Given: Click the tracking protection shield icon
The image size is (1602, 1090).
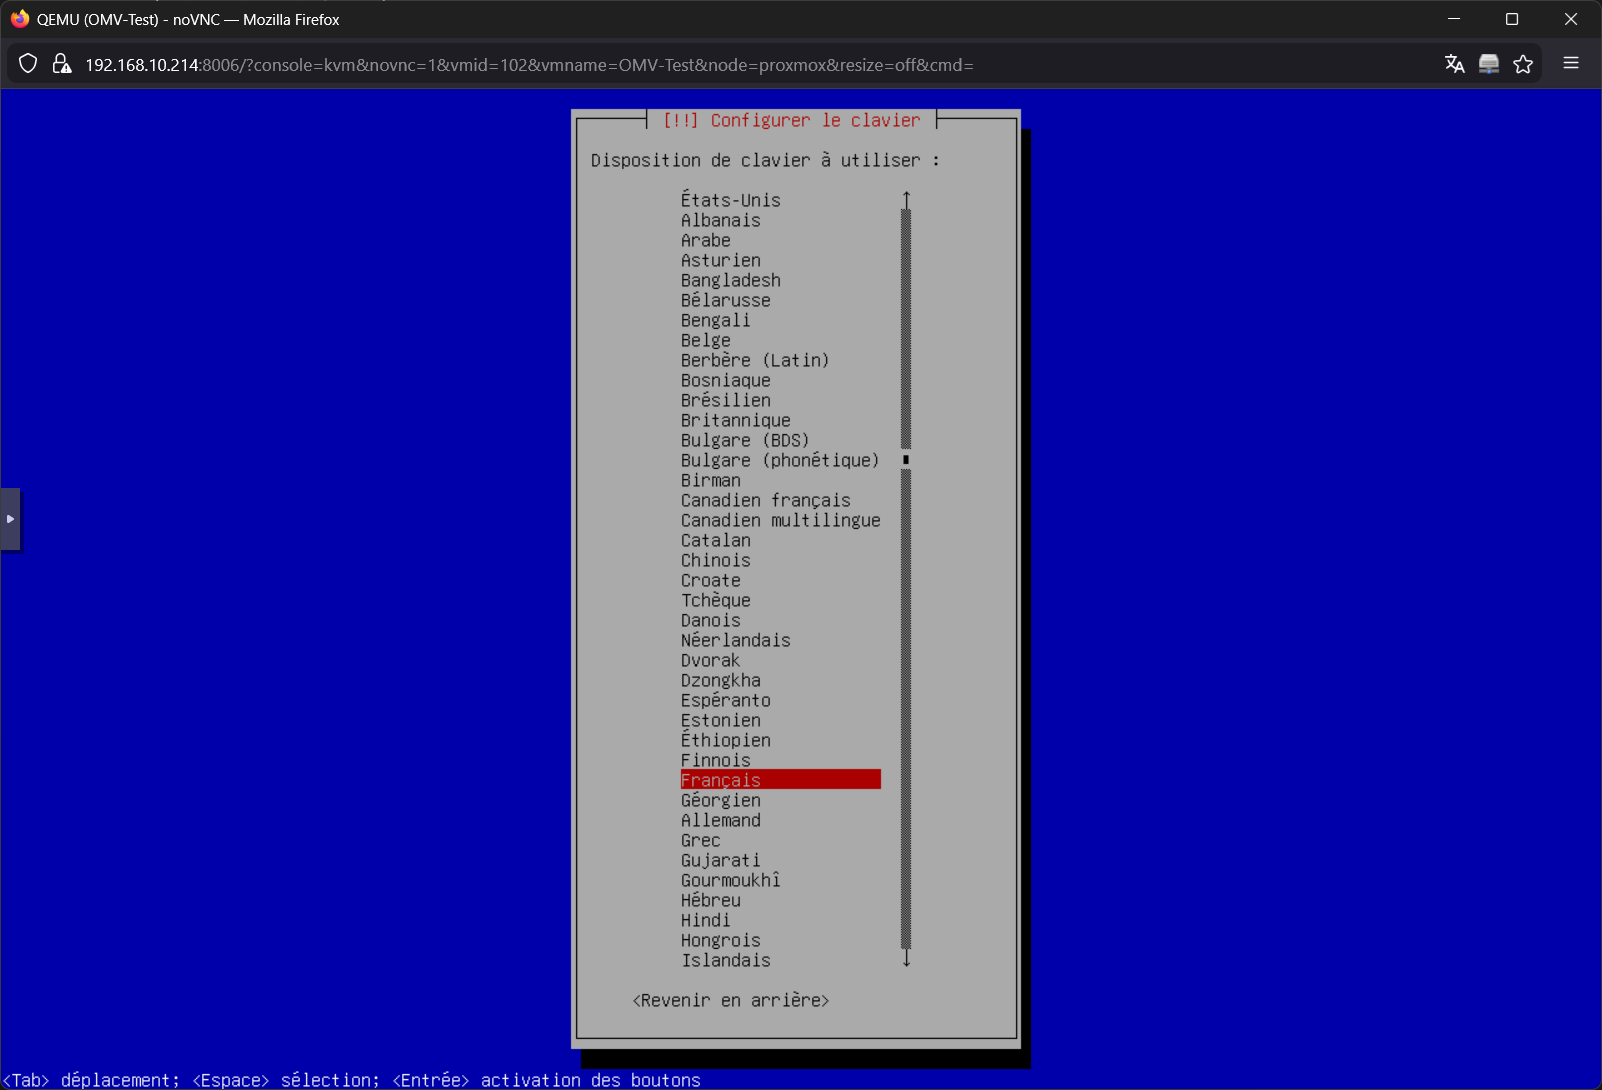Looking at the screenshot, I should click(28, 64).
